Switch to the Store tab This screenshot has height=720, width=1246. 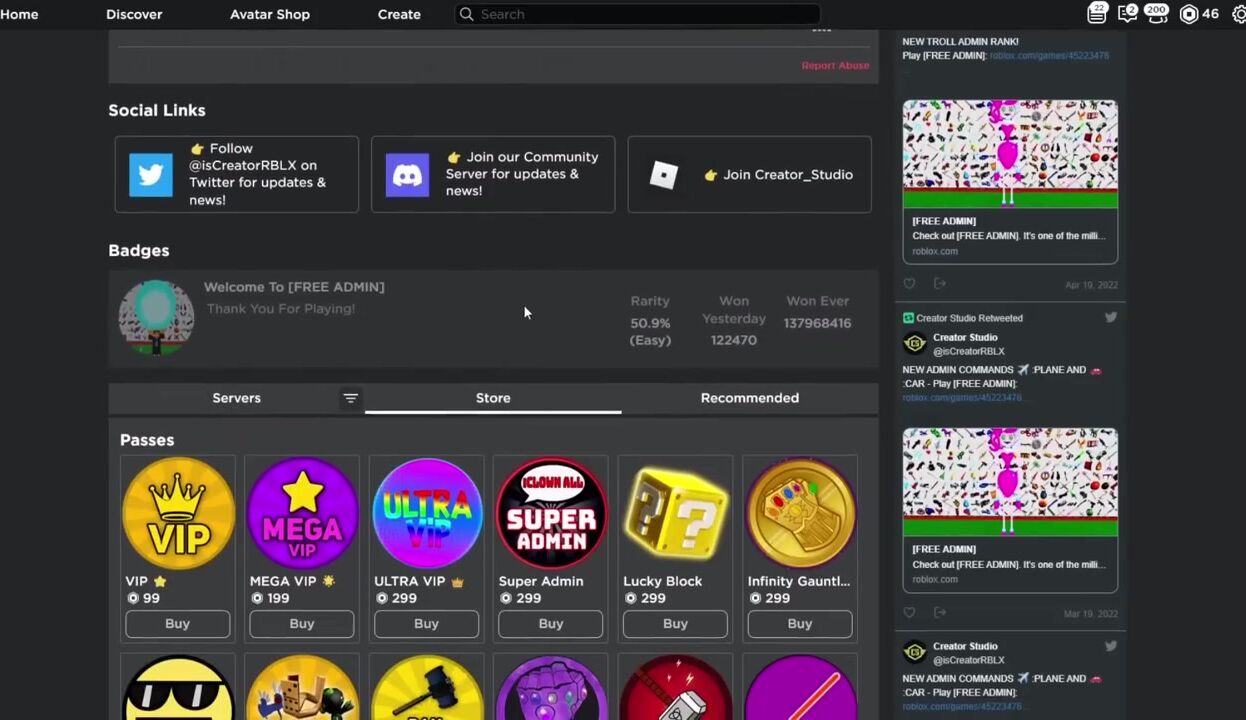tap(493, 398)
